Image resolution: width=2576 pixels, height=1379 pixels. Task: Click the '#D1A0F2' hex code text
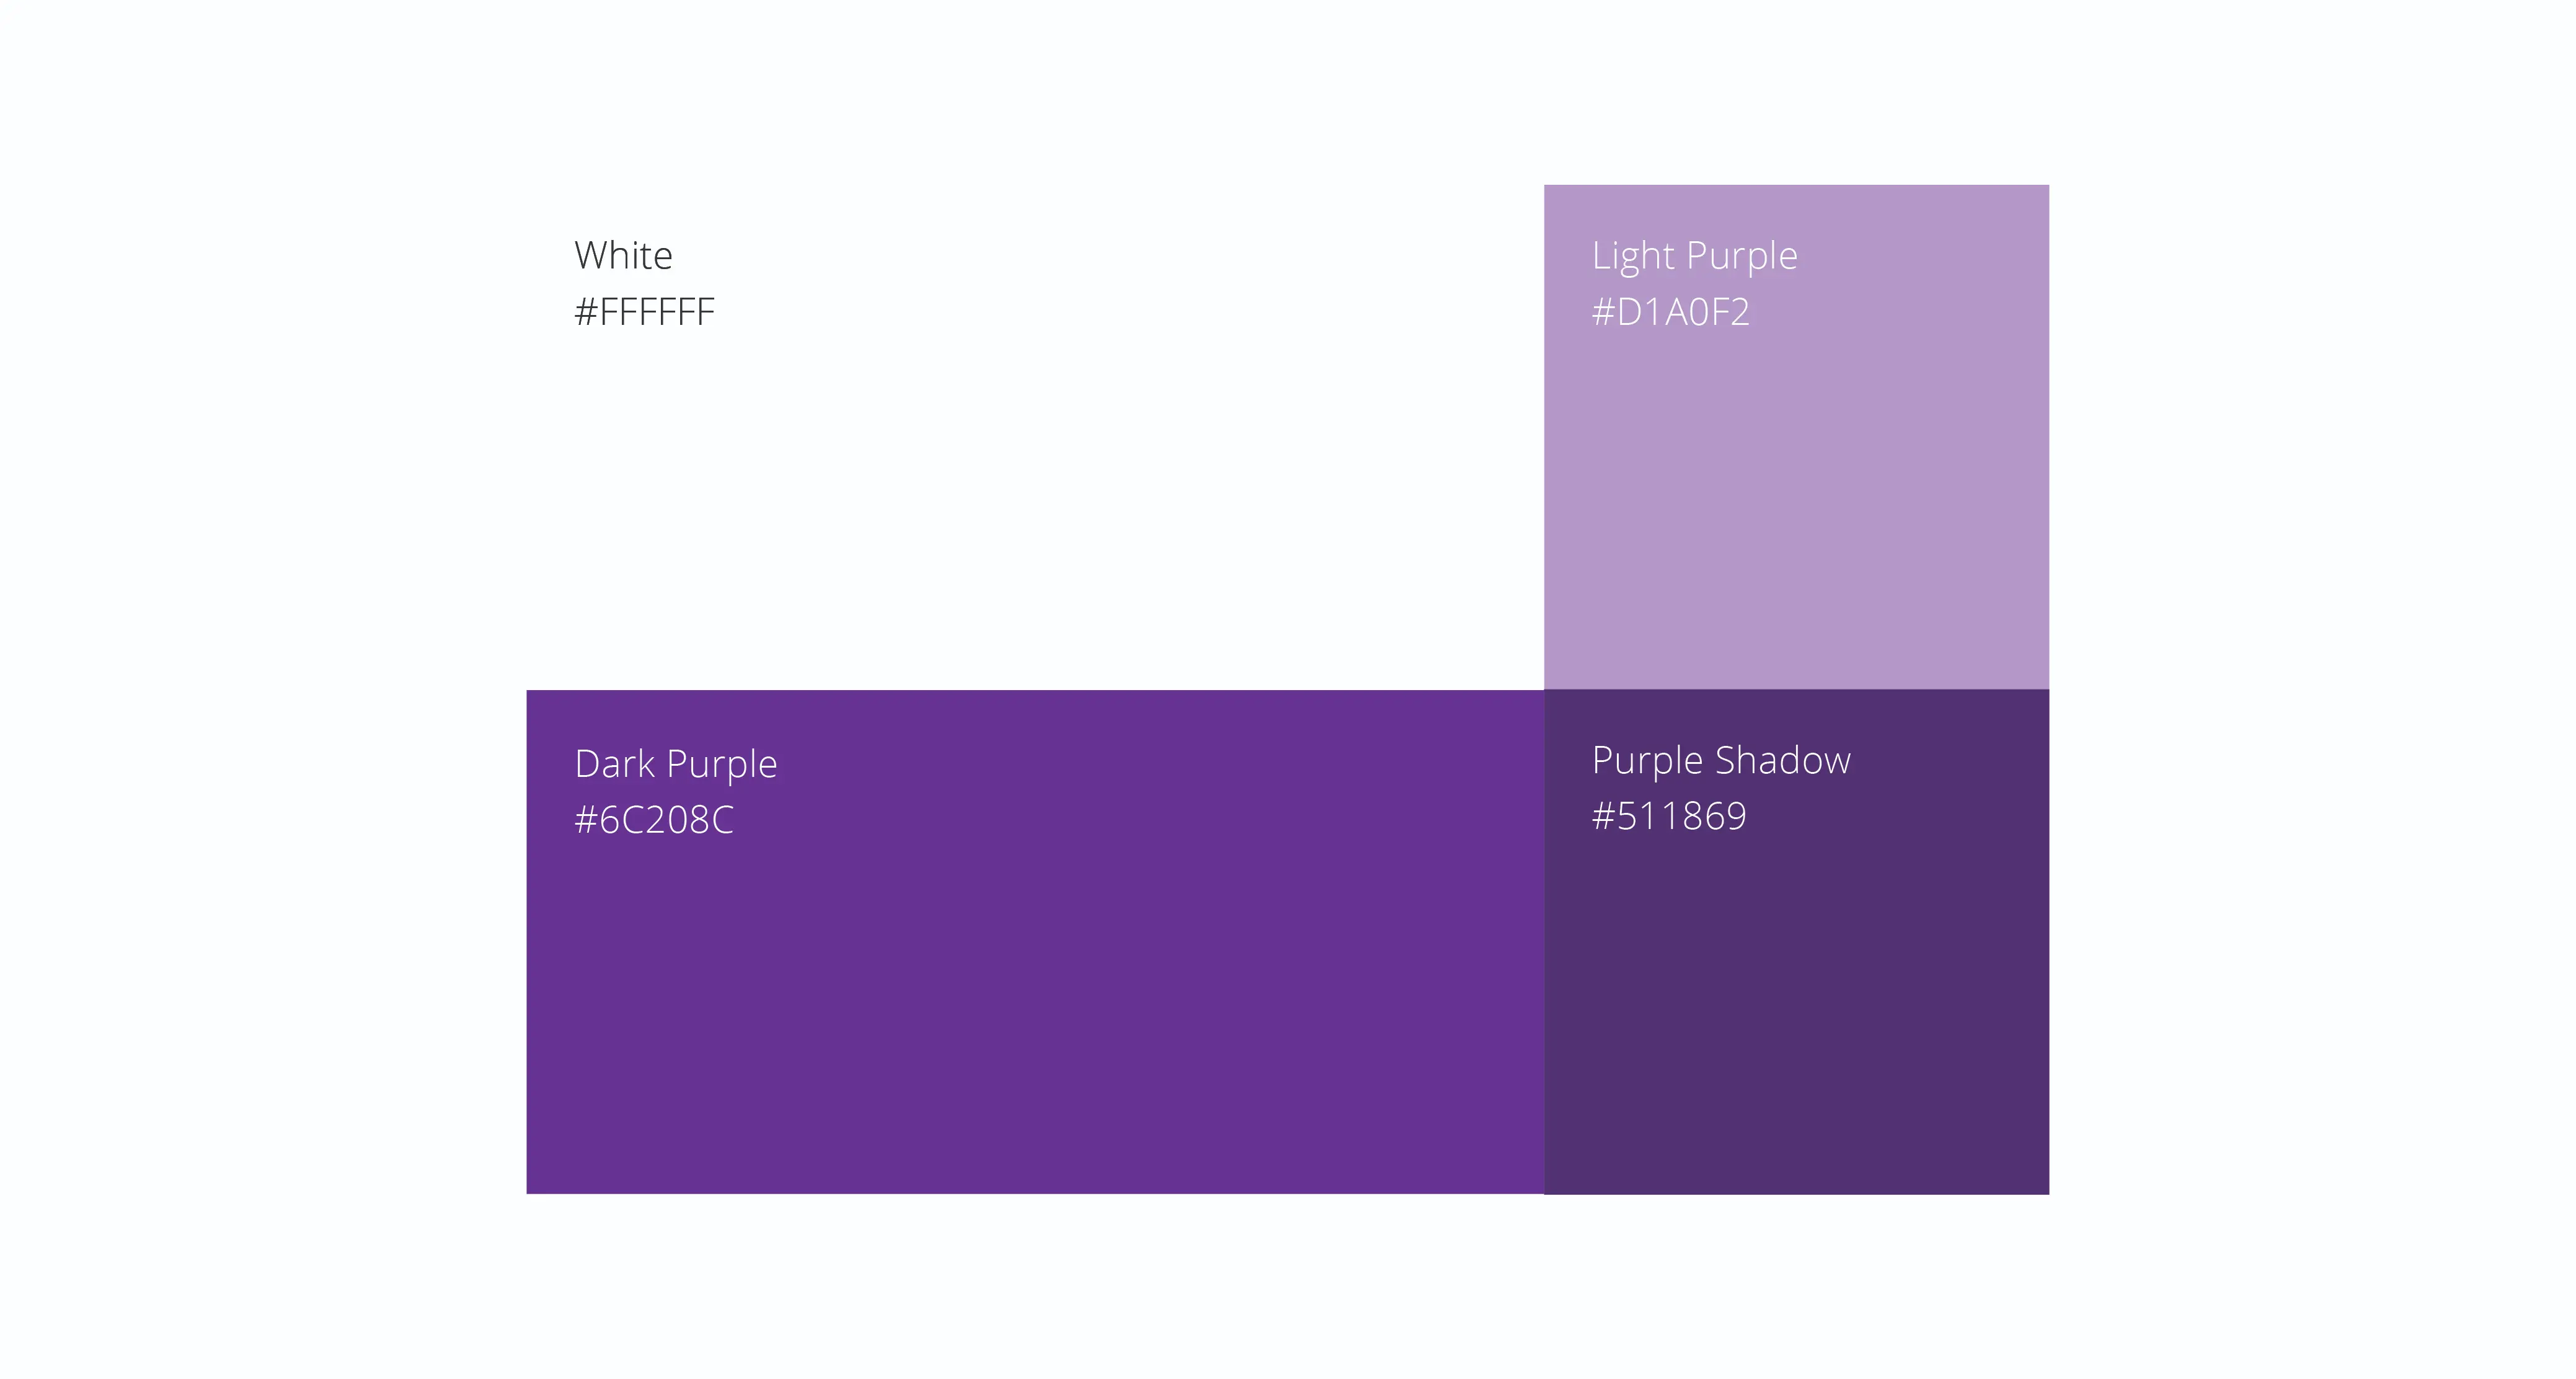(x=1670, y=312)
